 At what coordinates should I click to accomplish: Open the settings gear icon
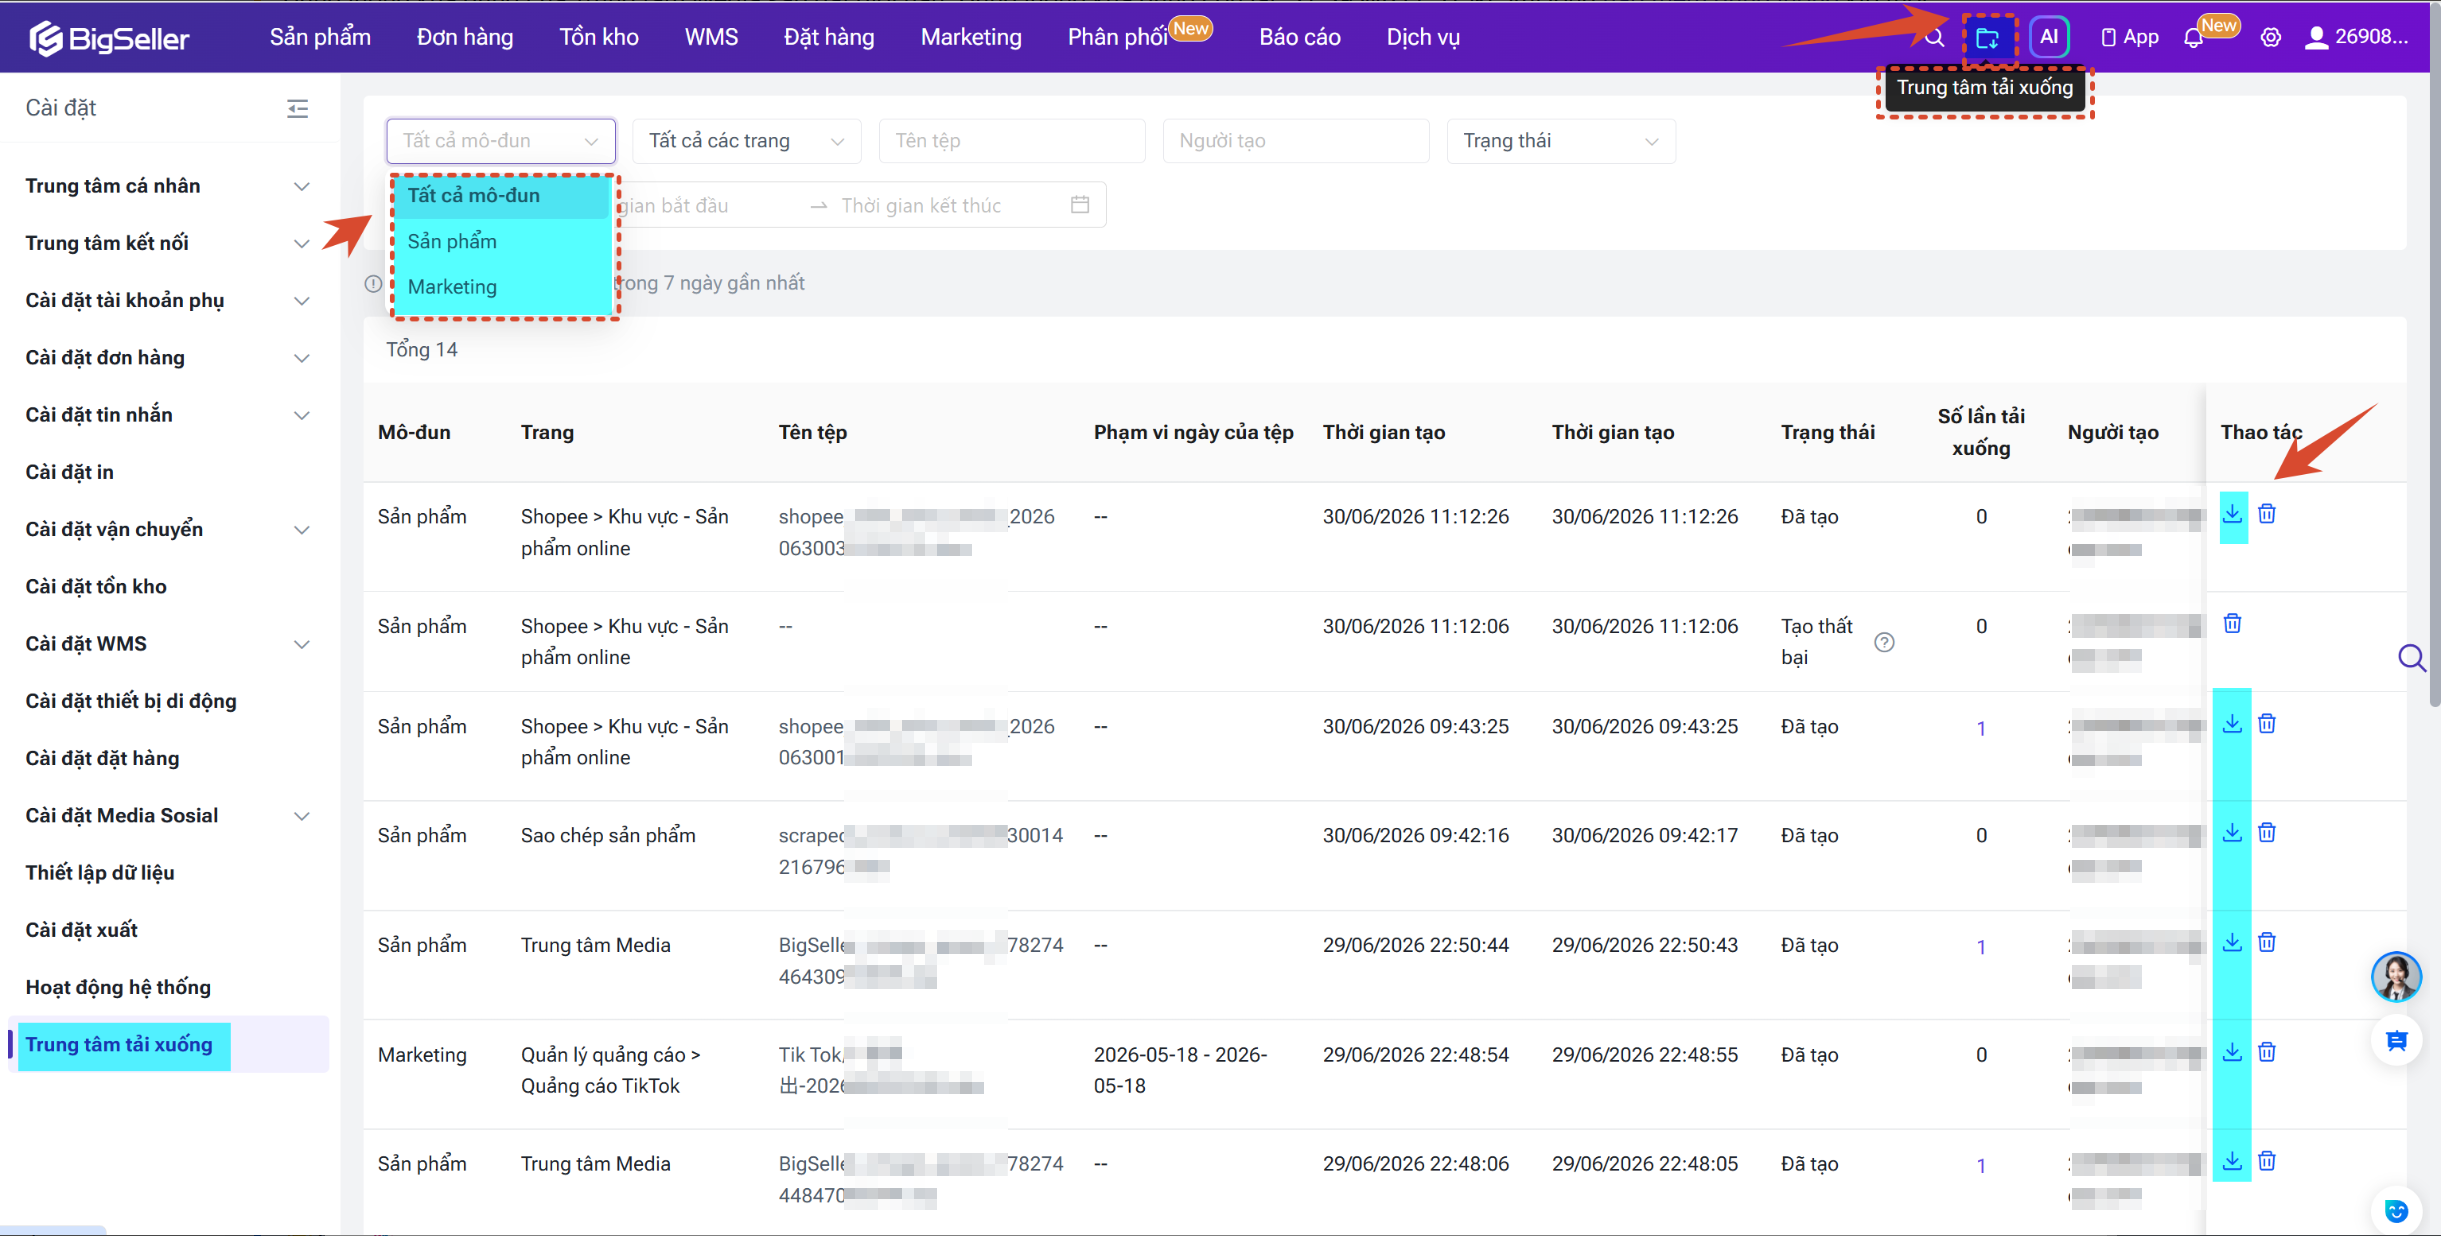coord(2271,38)
